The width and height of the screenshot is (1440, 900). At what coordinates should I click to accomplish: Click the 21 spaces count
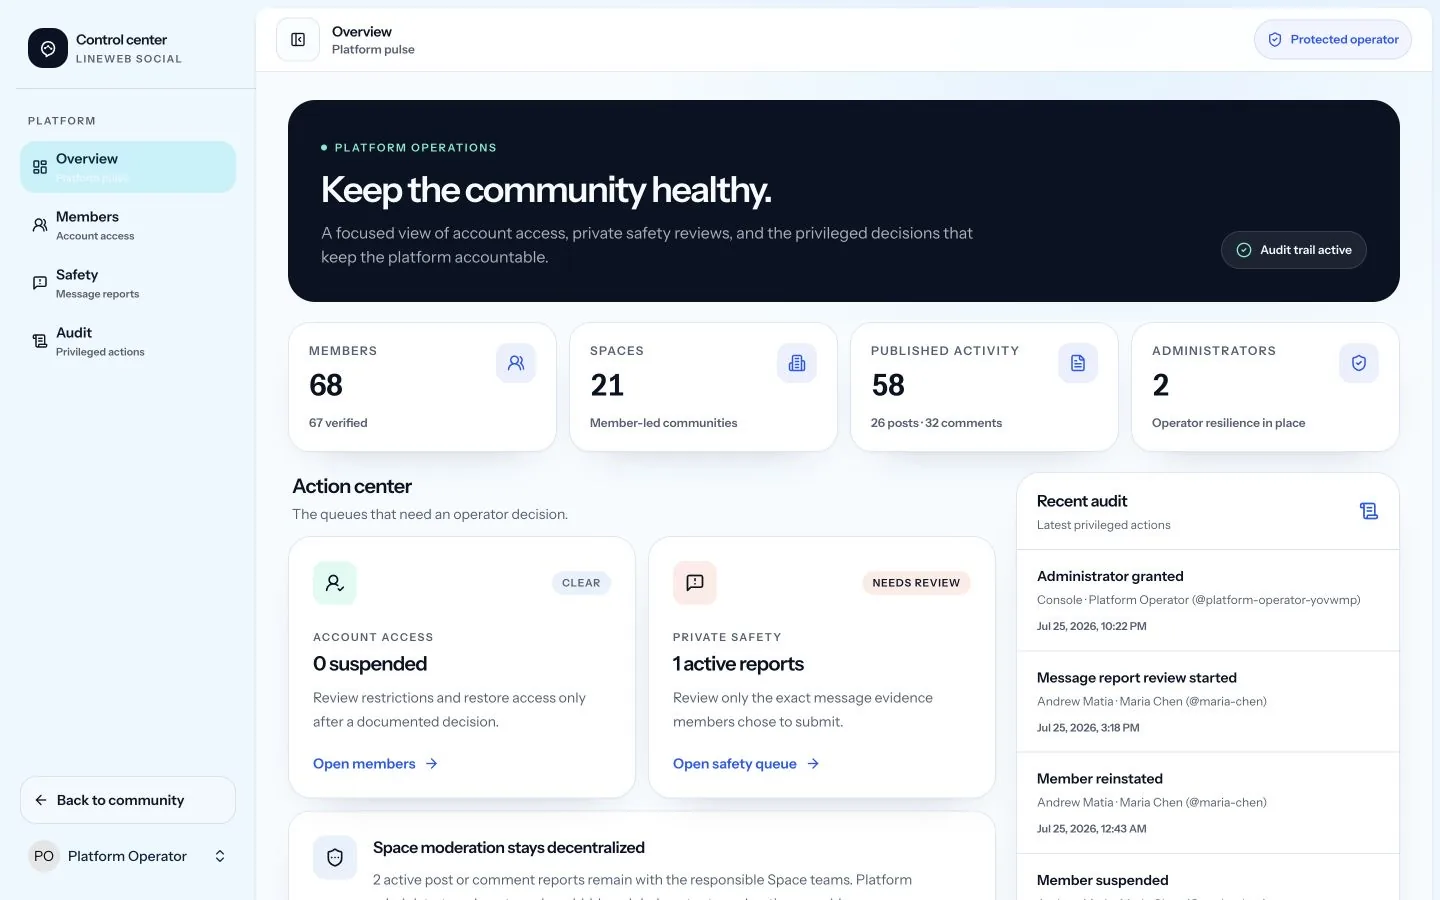[607, 385]
